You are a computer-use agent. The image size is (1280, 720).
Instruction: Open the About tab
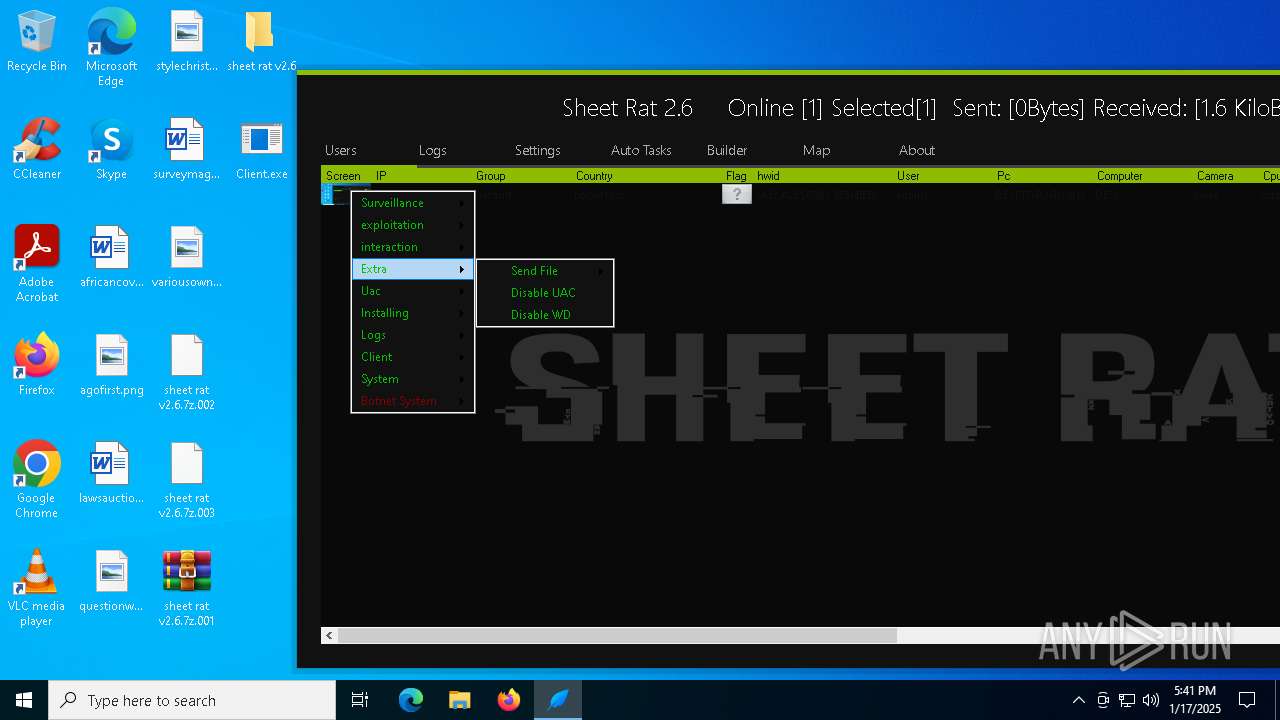click(x=917, y=150)
